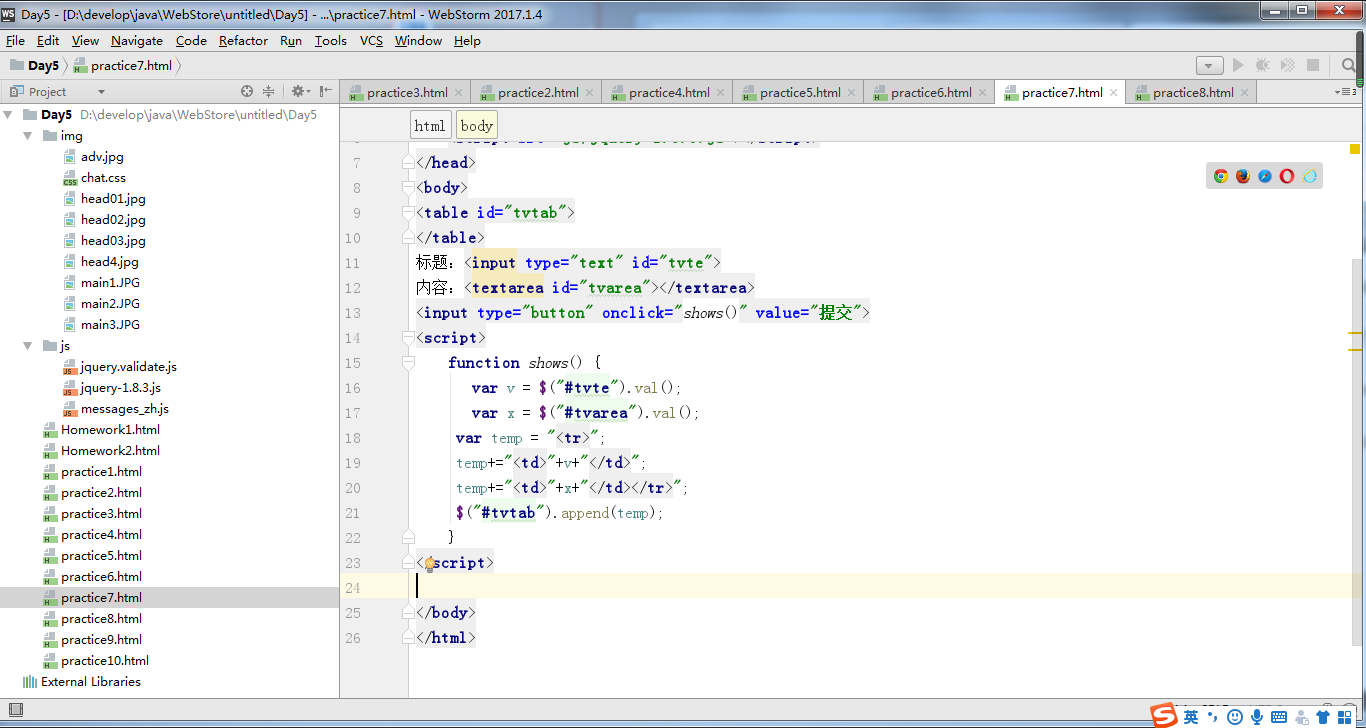Open preview in Safari browser
The height and width of the screenshot is (728, 1366).
(x=1265, y=176)
